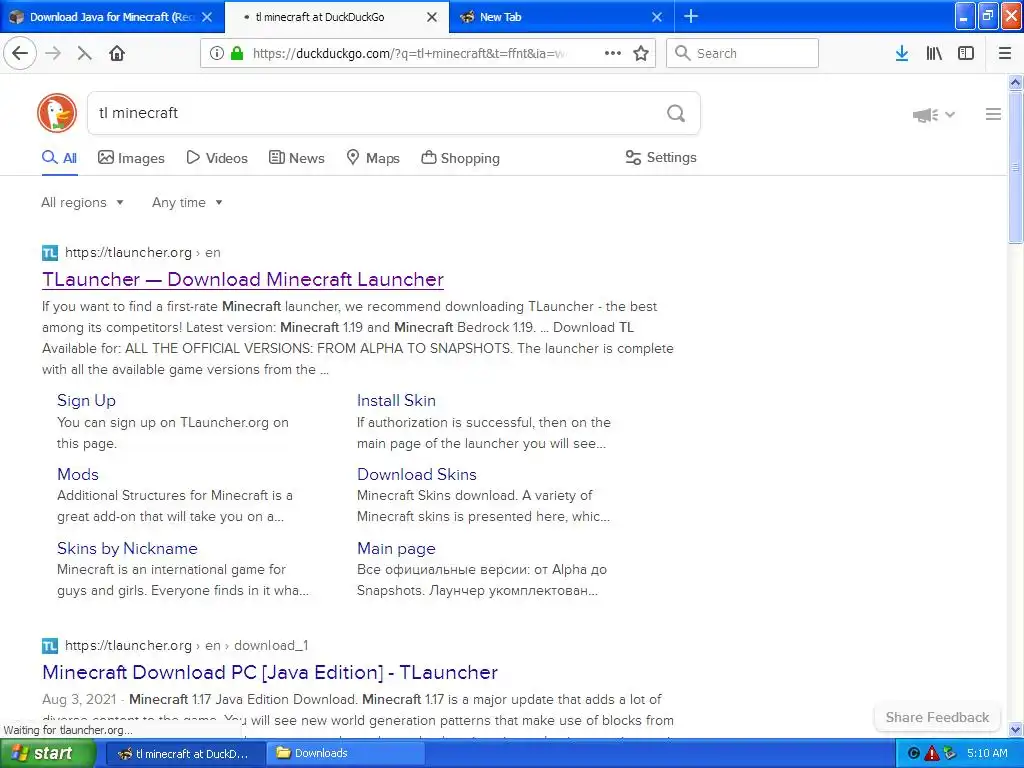Open the Download Skins sitelink
The height and width of the screenshot is (768, 1024).
click(x=417, y=474)
